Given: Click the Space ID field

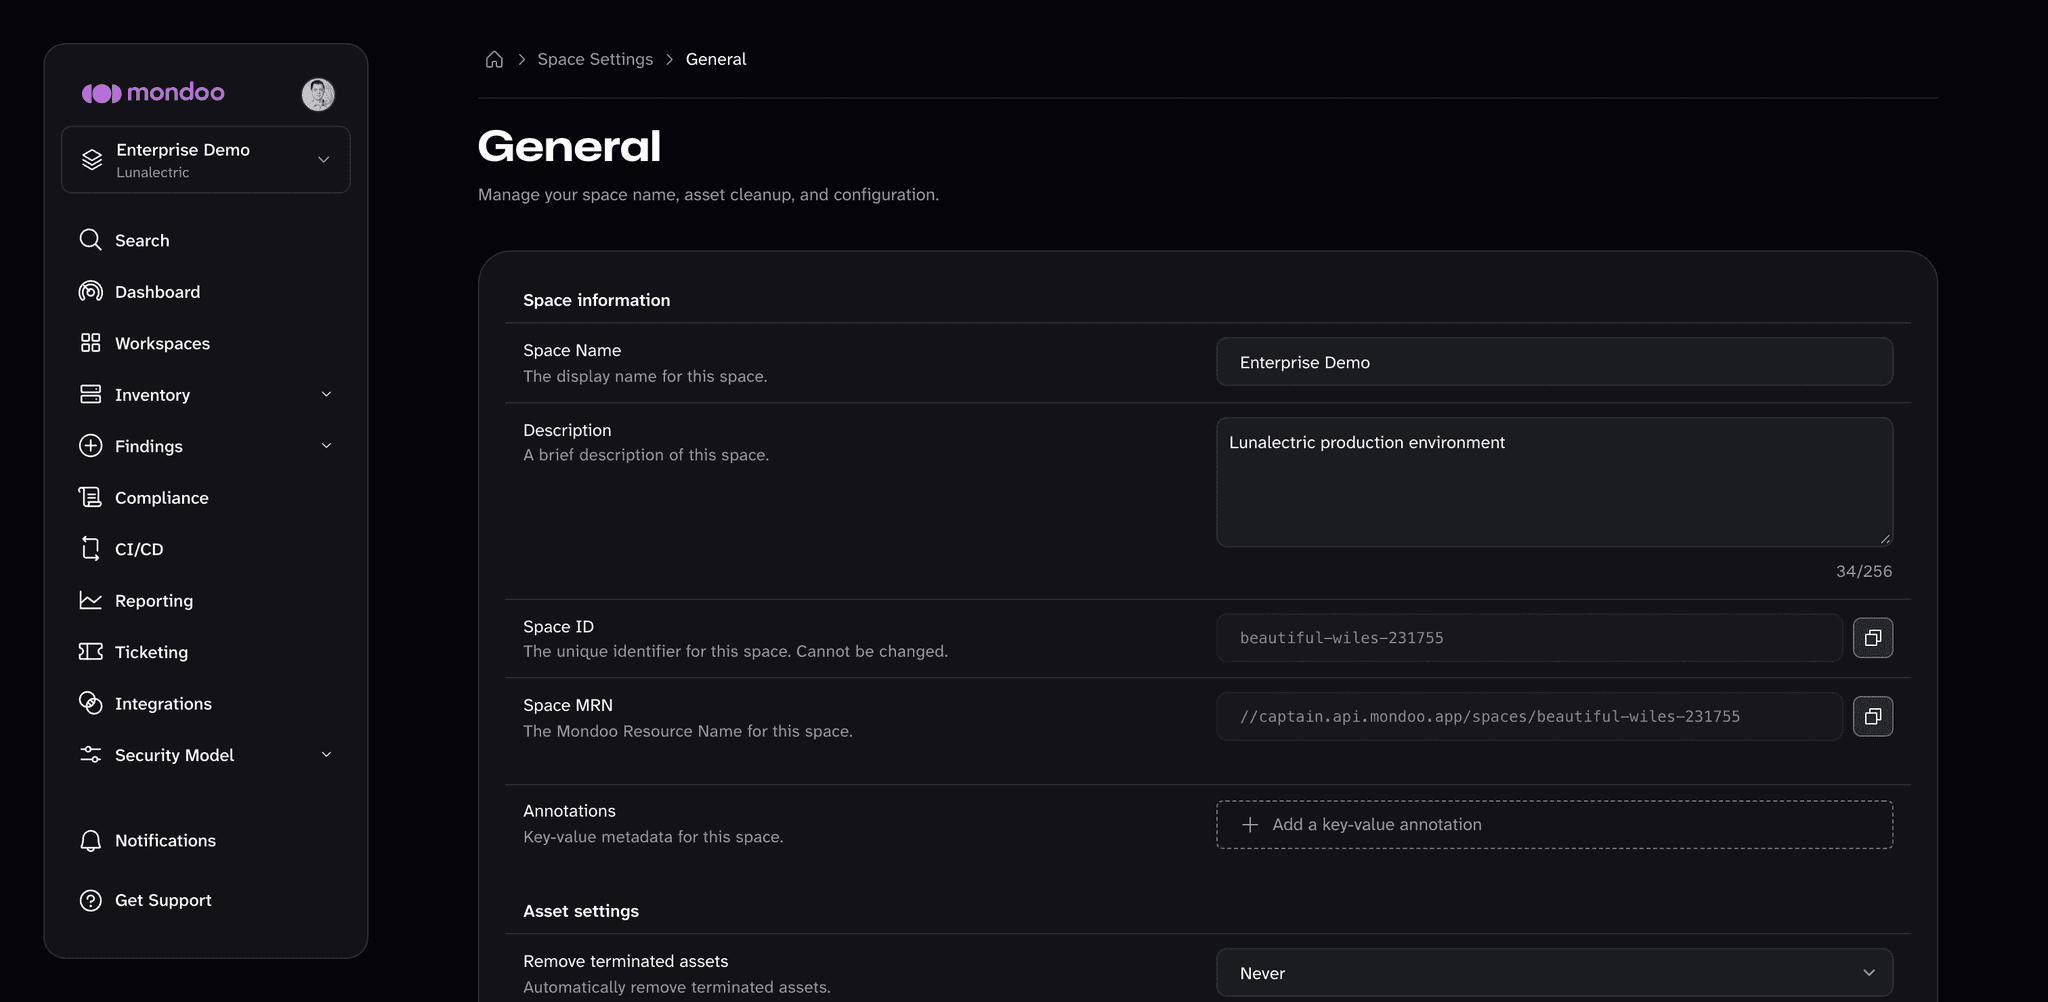Looking at the screenshot, I should pos(1529,638).
